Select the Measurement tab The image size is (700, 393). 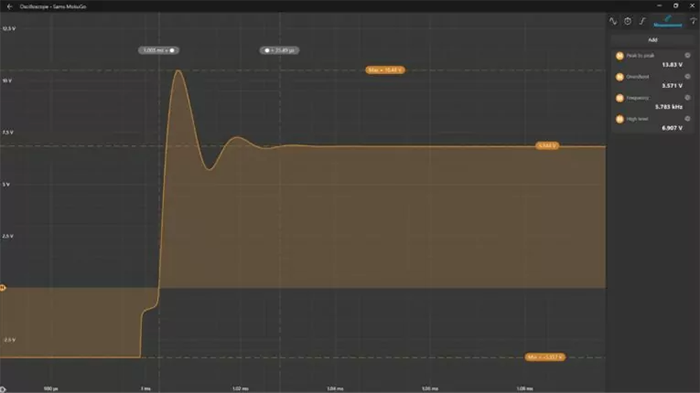tap(667, 21)
